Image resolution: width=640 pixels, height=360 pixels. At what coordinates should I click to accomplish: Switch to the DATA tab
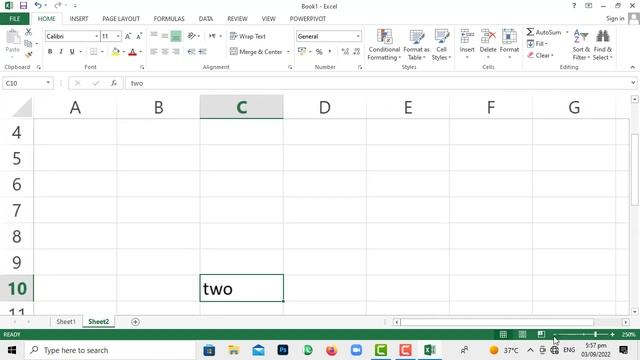[206, 19]
